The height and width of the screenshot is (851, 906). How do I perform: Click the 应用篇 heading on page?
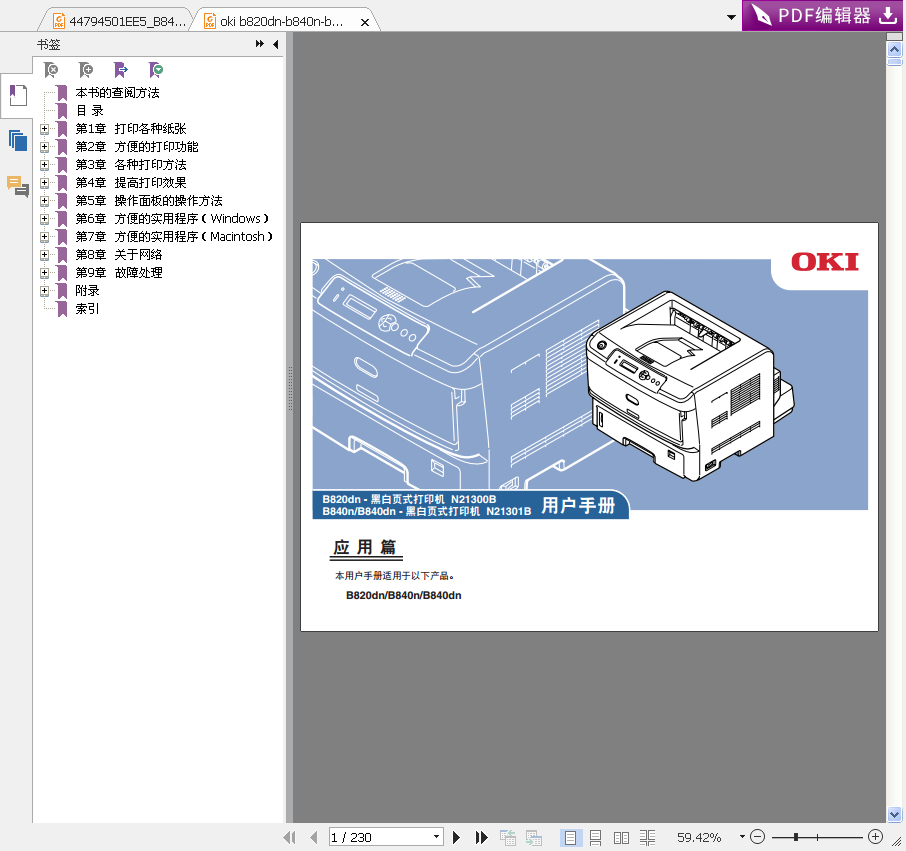tap(365, 547)
